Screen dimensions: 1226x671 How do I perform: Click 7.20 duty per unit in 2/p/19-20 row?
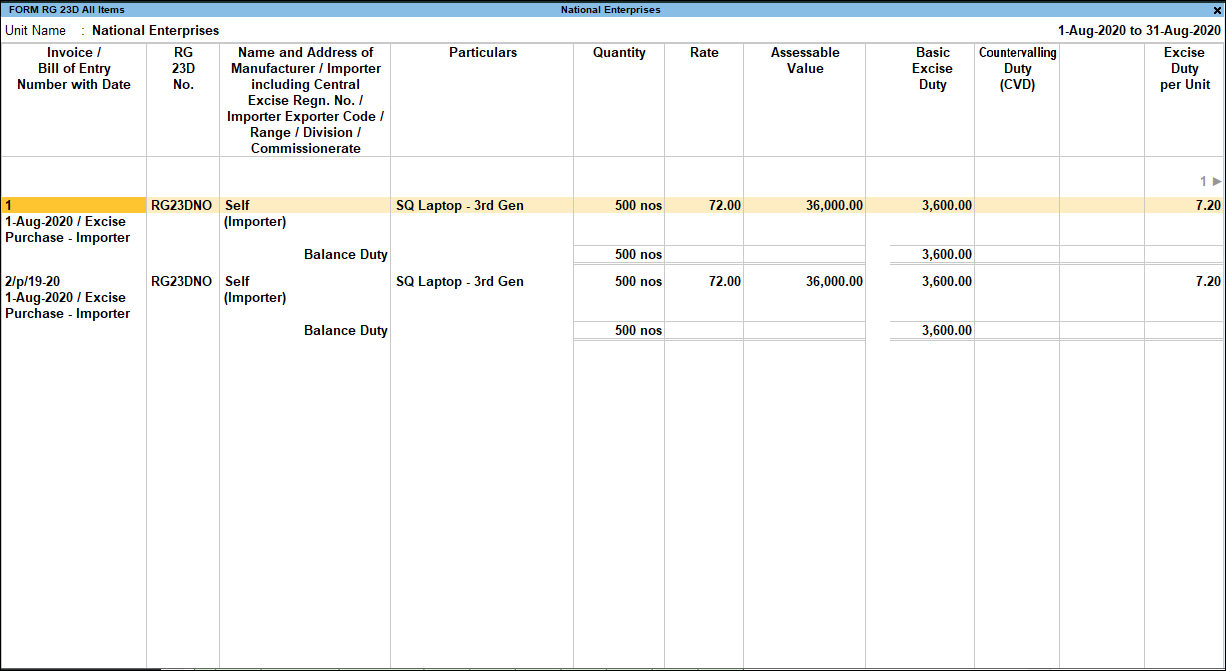click(x=1208, y=281)
